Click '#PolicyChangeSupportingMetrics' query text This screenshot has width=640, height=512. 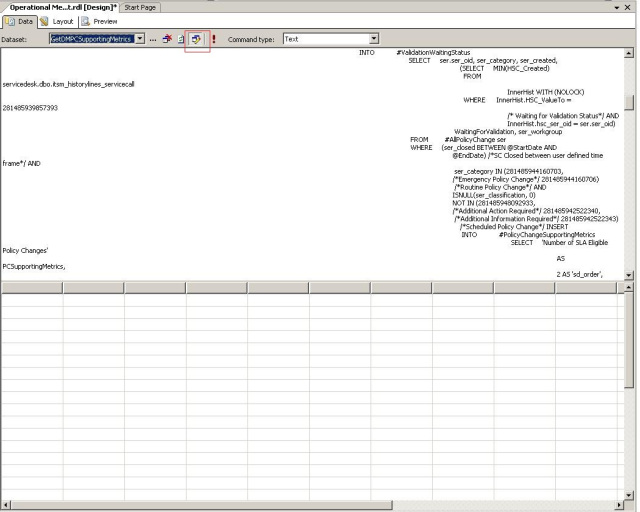point(547,234)
